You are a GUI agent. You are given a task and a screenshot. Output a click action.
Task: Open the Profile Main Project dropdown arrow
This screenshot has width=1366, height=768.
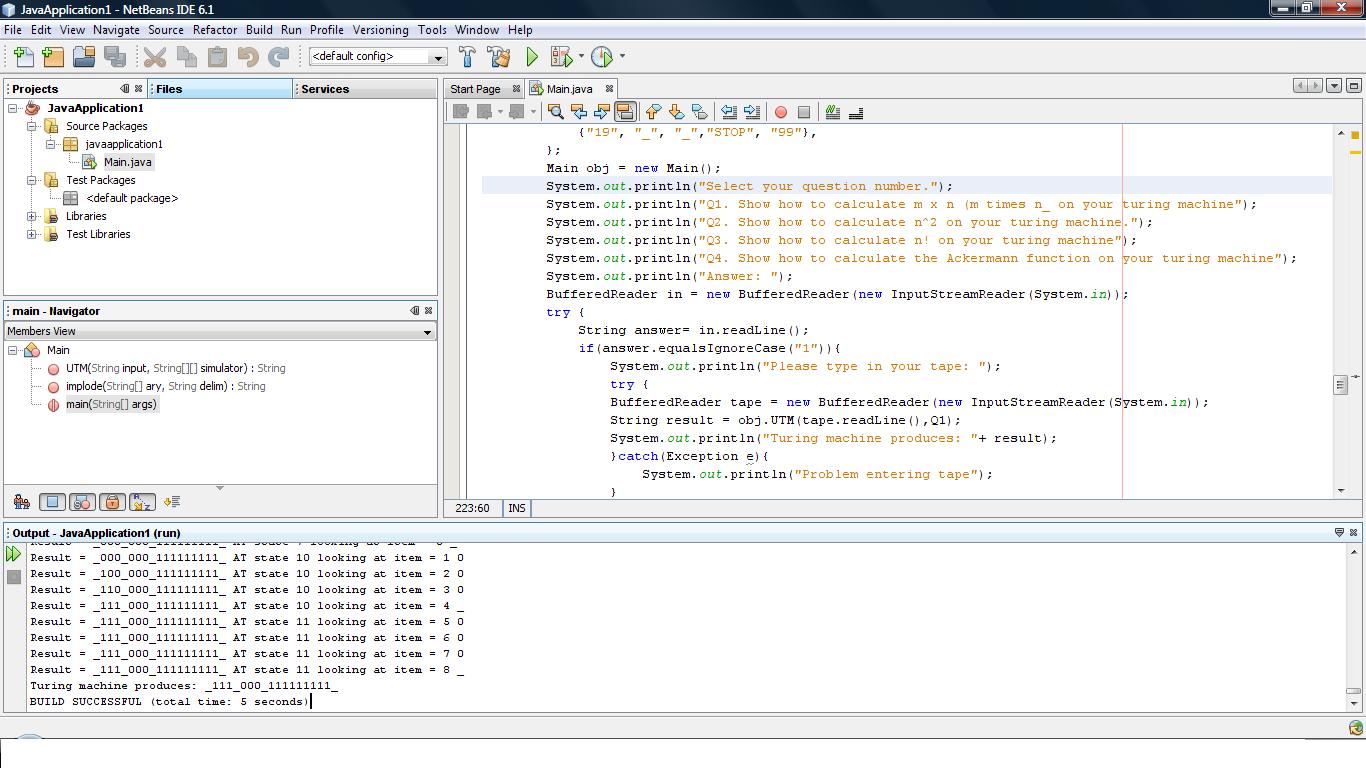[622, 57]
